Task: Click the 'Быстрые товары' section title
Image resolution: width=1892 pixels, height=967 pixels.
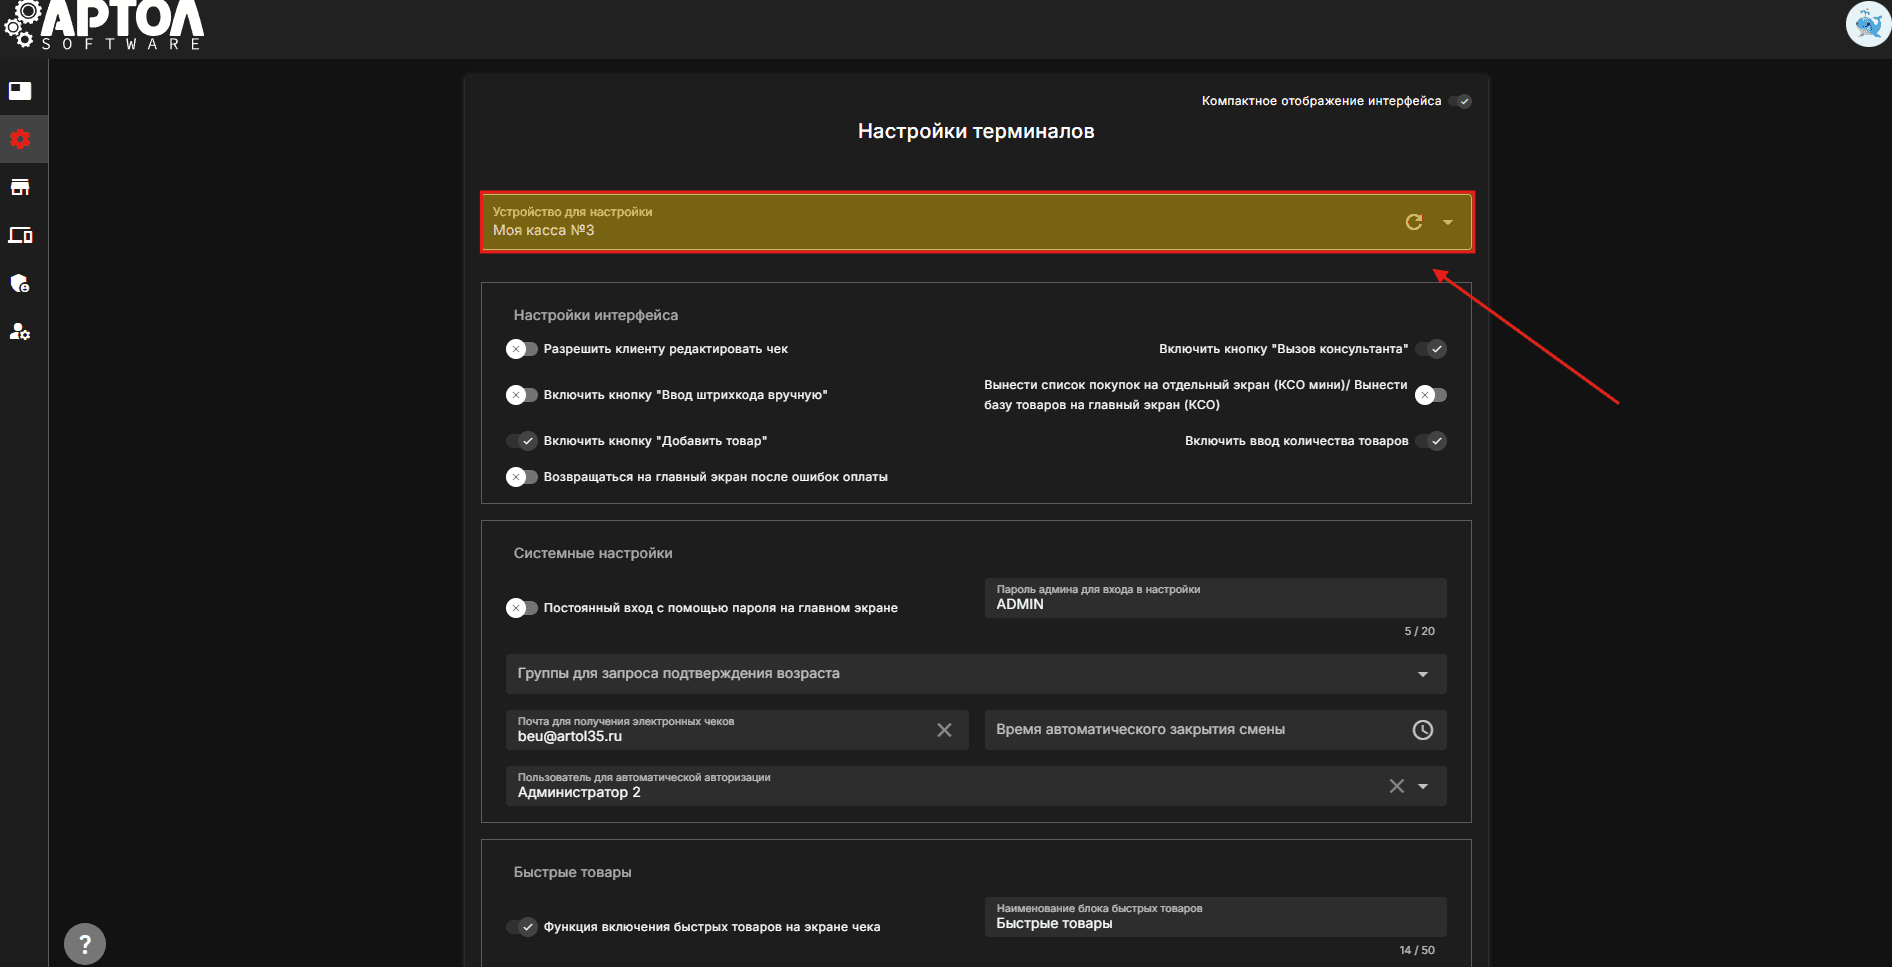Action: pos(572,872)
